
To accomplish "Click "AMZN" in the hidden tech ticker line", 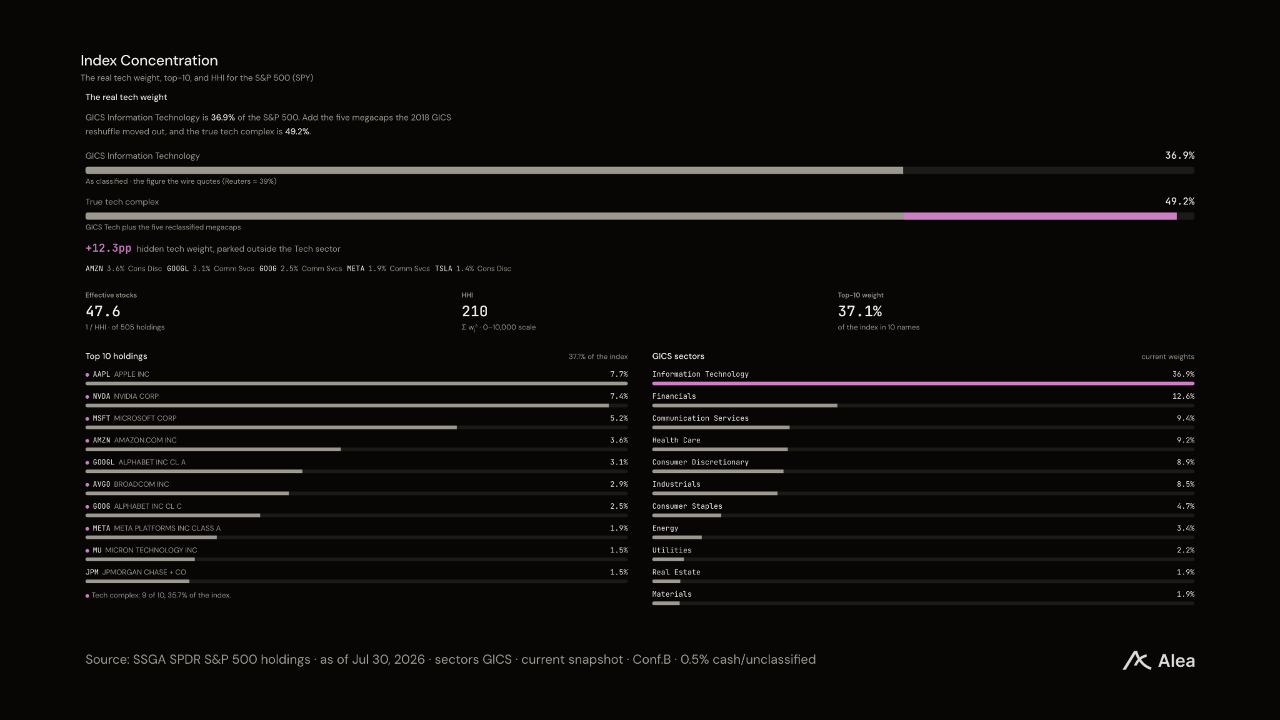I will click(x=94, y=268).
